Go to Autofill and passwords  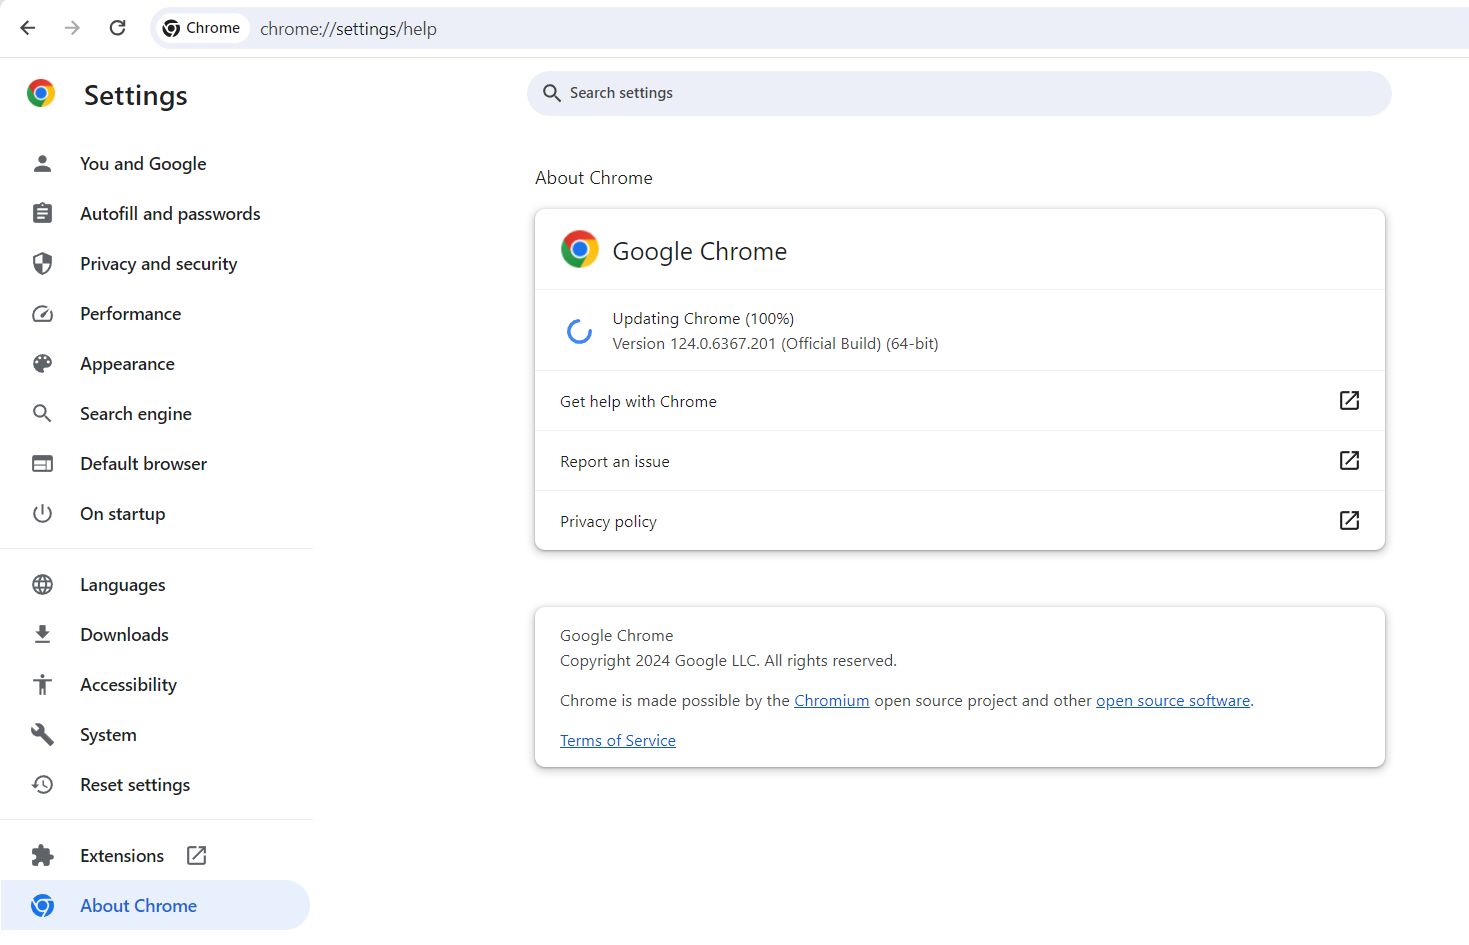tap(170, 214)
